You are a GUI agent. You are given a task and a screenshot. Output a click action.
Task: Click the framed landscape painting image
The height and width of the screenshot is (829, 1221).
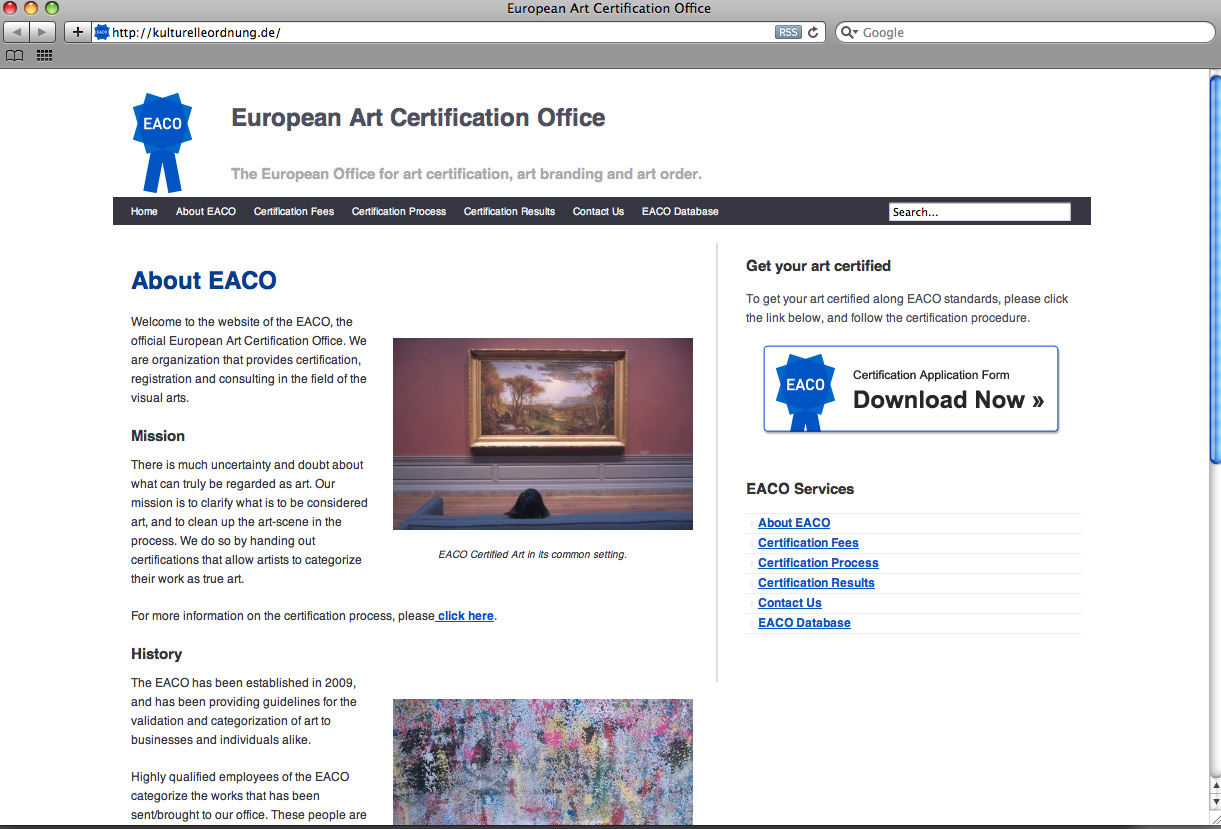(x=543, y=434)
